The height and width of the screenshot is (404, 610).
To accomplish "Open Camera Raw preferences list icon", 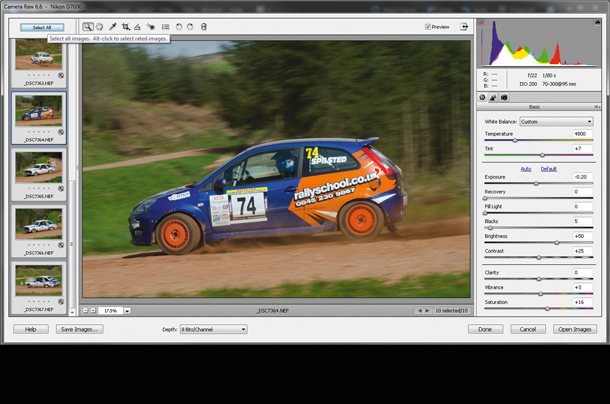I will point(166,27).
